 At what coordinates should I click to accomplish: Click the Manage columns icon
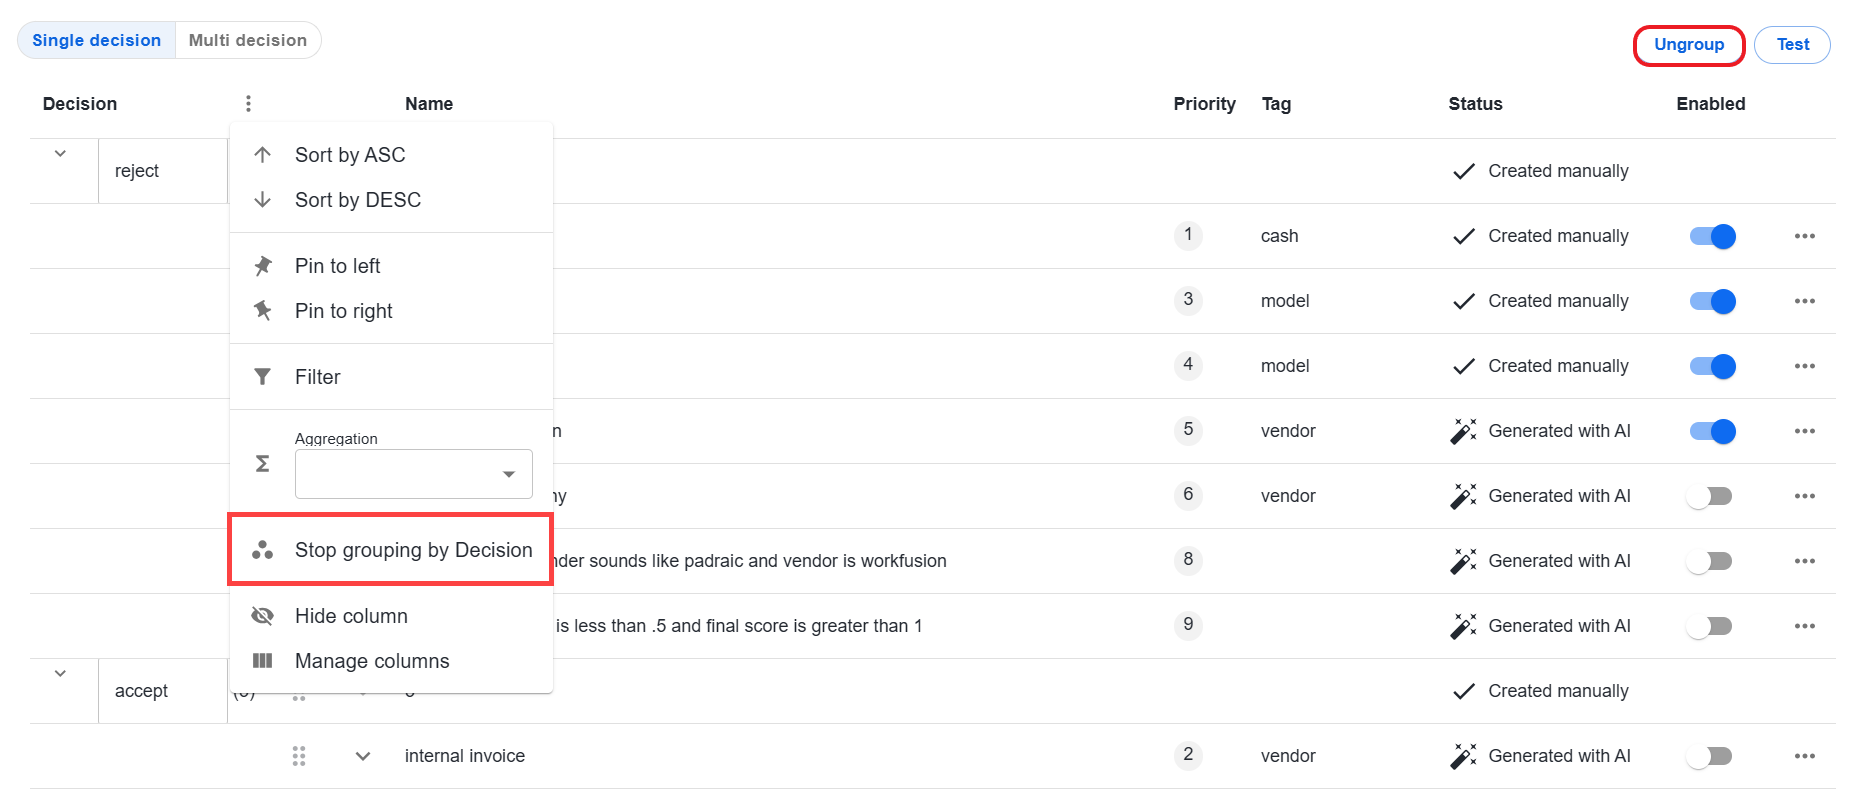263,661
